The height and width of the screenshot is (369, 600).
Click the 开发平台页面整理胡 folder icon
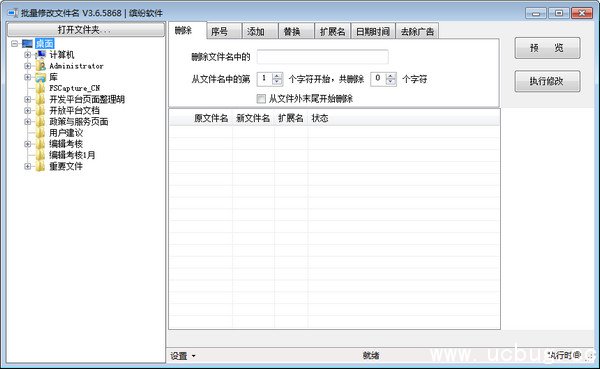(41, 100)
